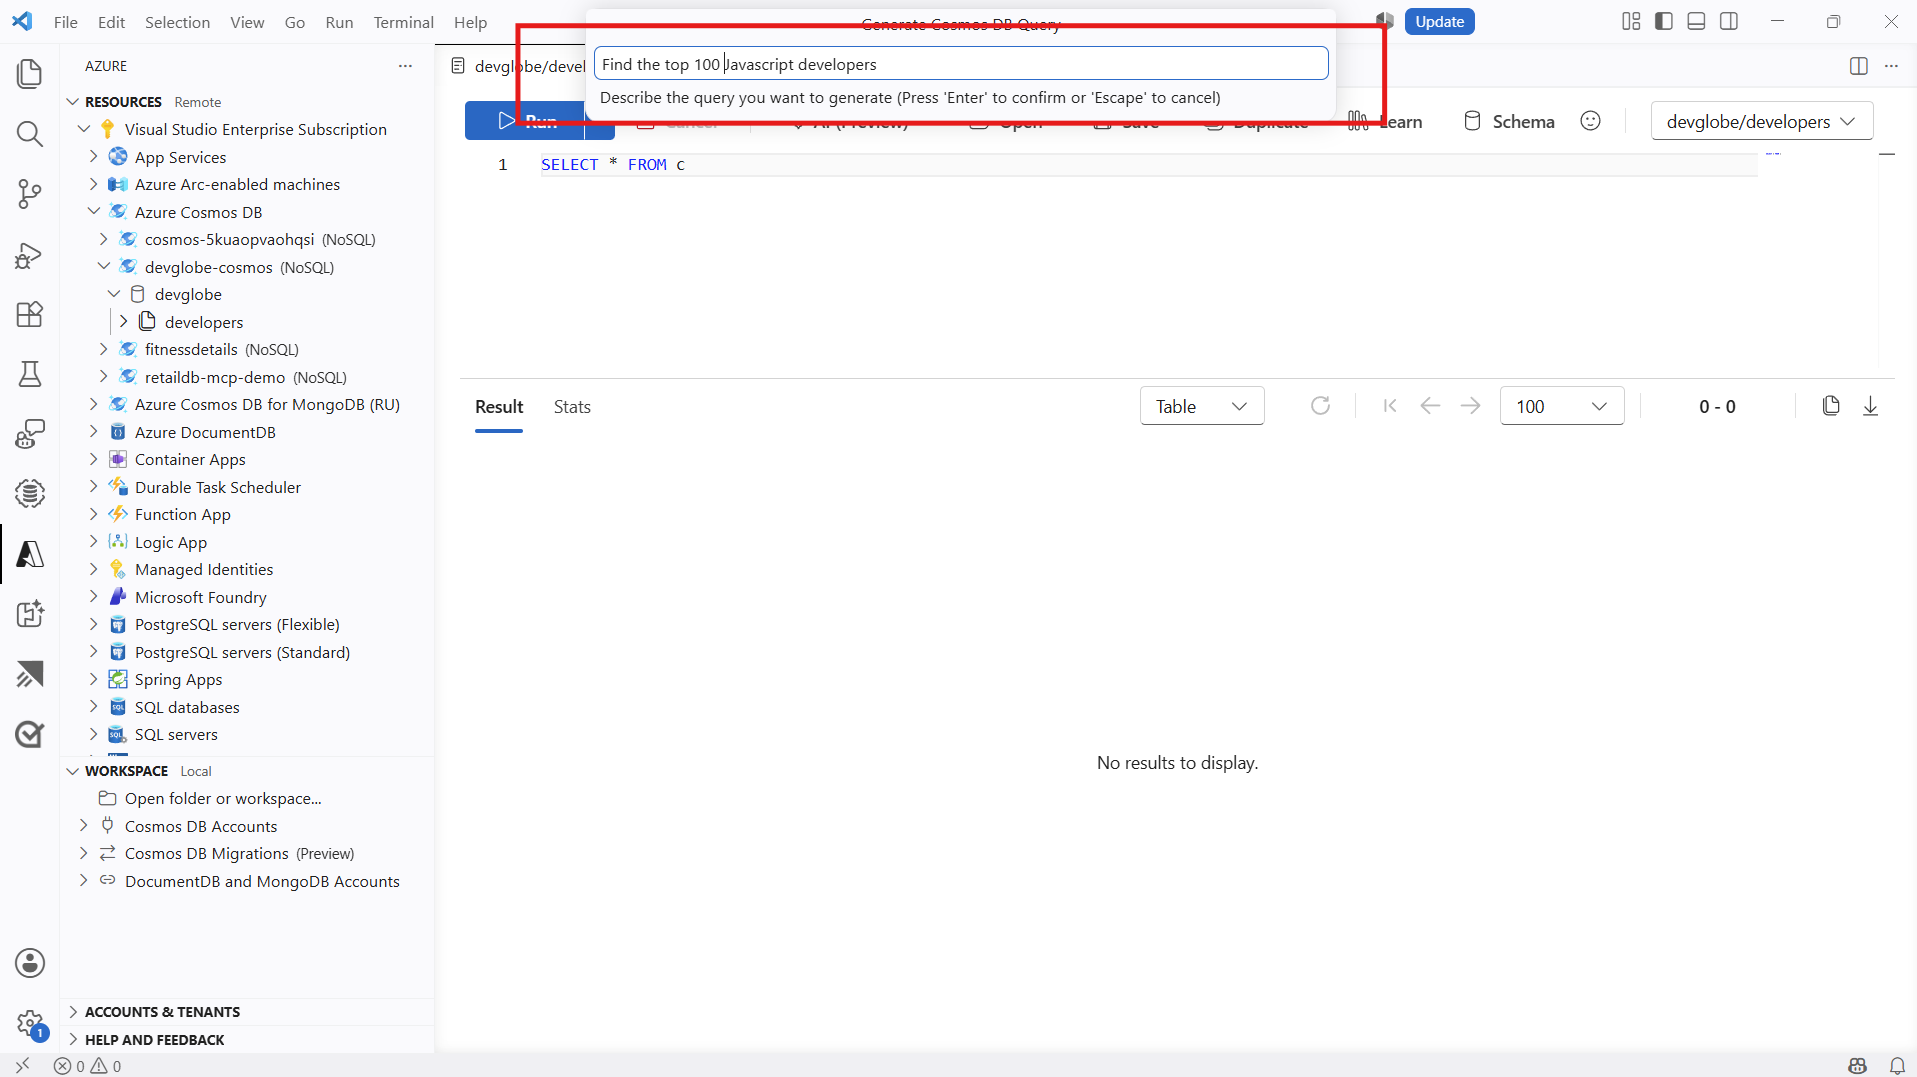The width and height of the screenshot is (1917, 1077).
Task: Click Open folder or workspace link
Action: click(223, 798)
